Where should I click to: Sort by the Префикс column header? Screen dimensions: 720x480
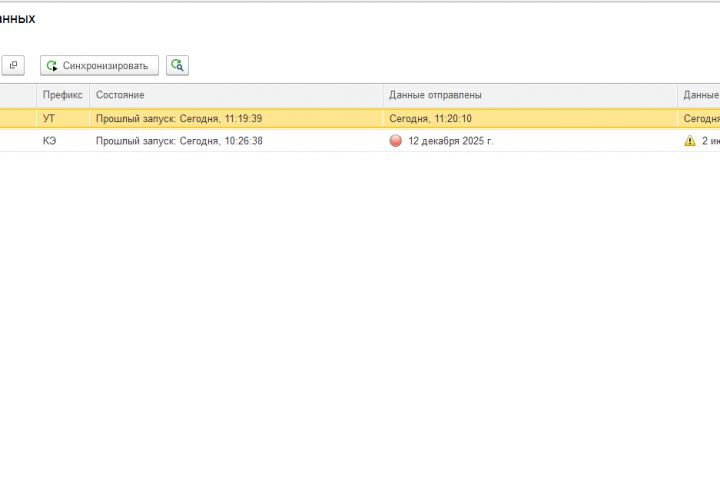[63, 95]
